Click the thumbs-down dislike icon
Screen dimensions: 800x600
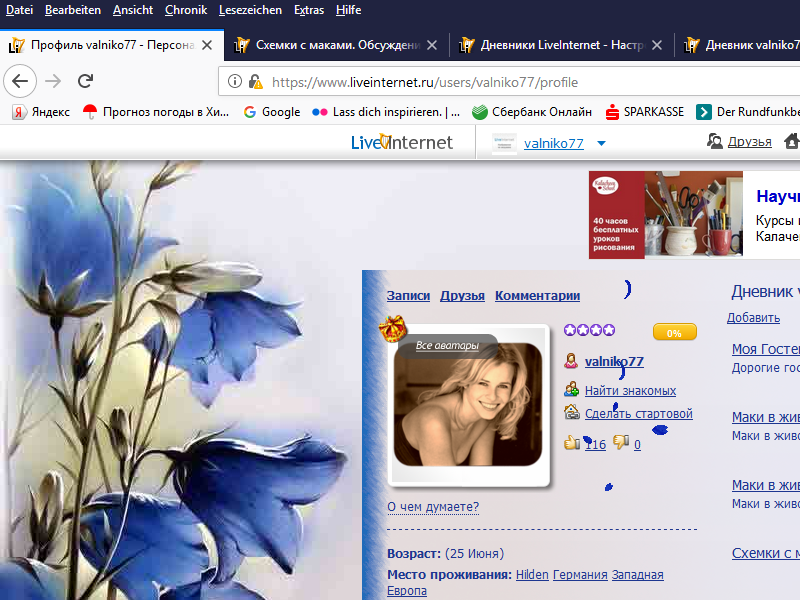pos(621,442)
